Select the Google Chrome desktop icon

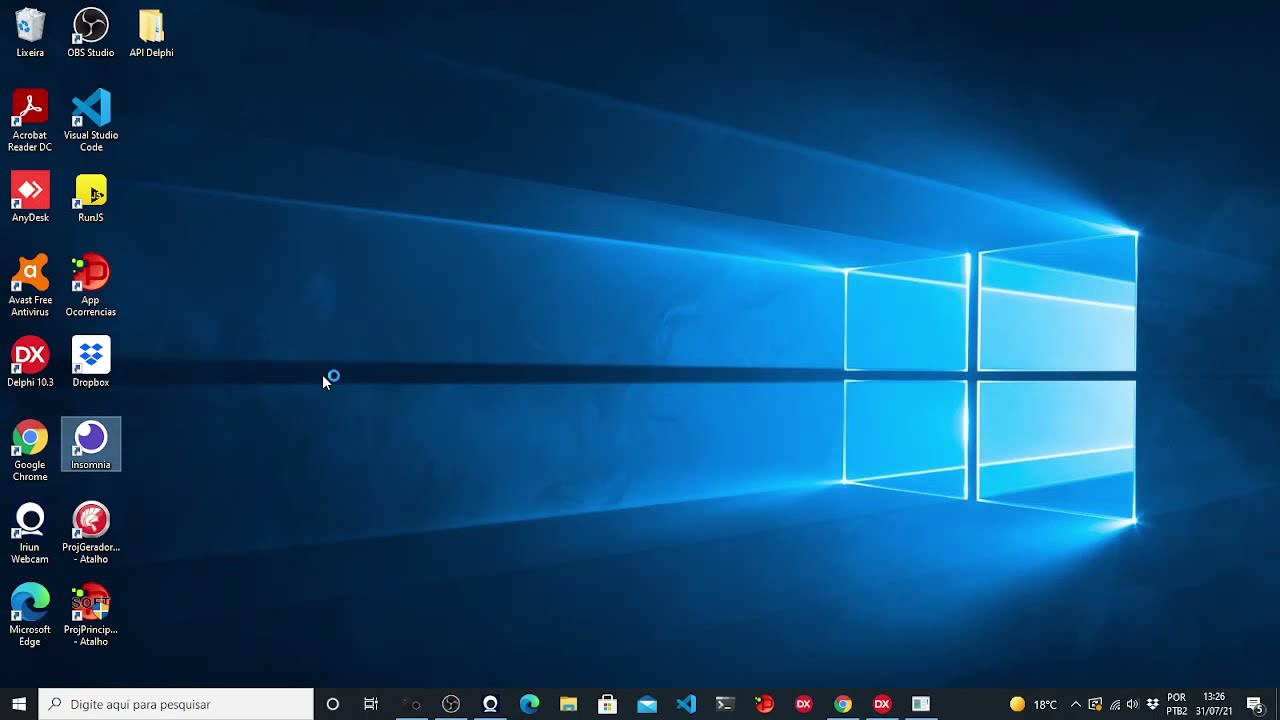pyautogui.click(x=30, y=451)
